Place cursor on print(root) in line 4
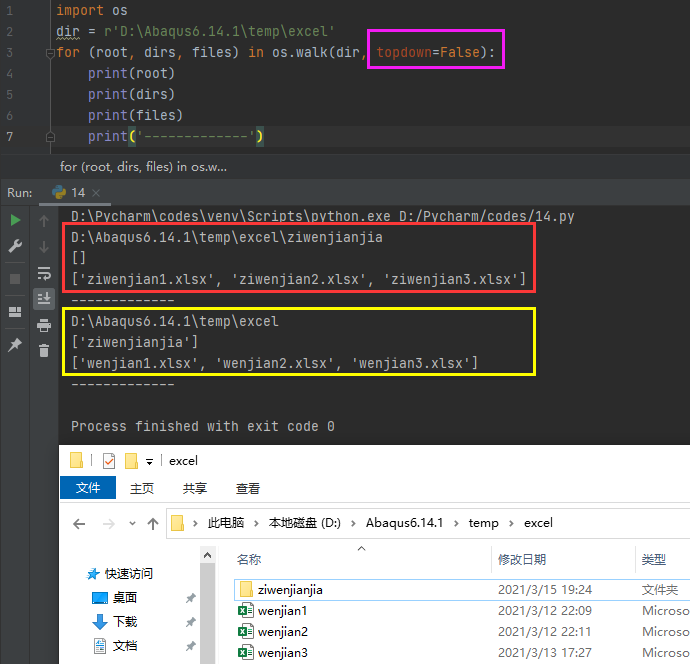The width and height of the screenshot is (690, 664). pyautogui.click(x=131, y=73)
